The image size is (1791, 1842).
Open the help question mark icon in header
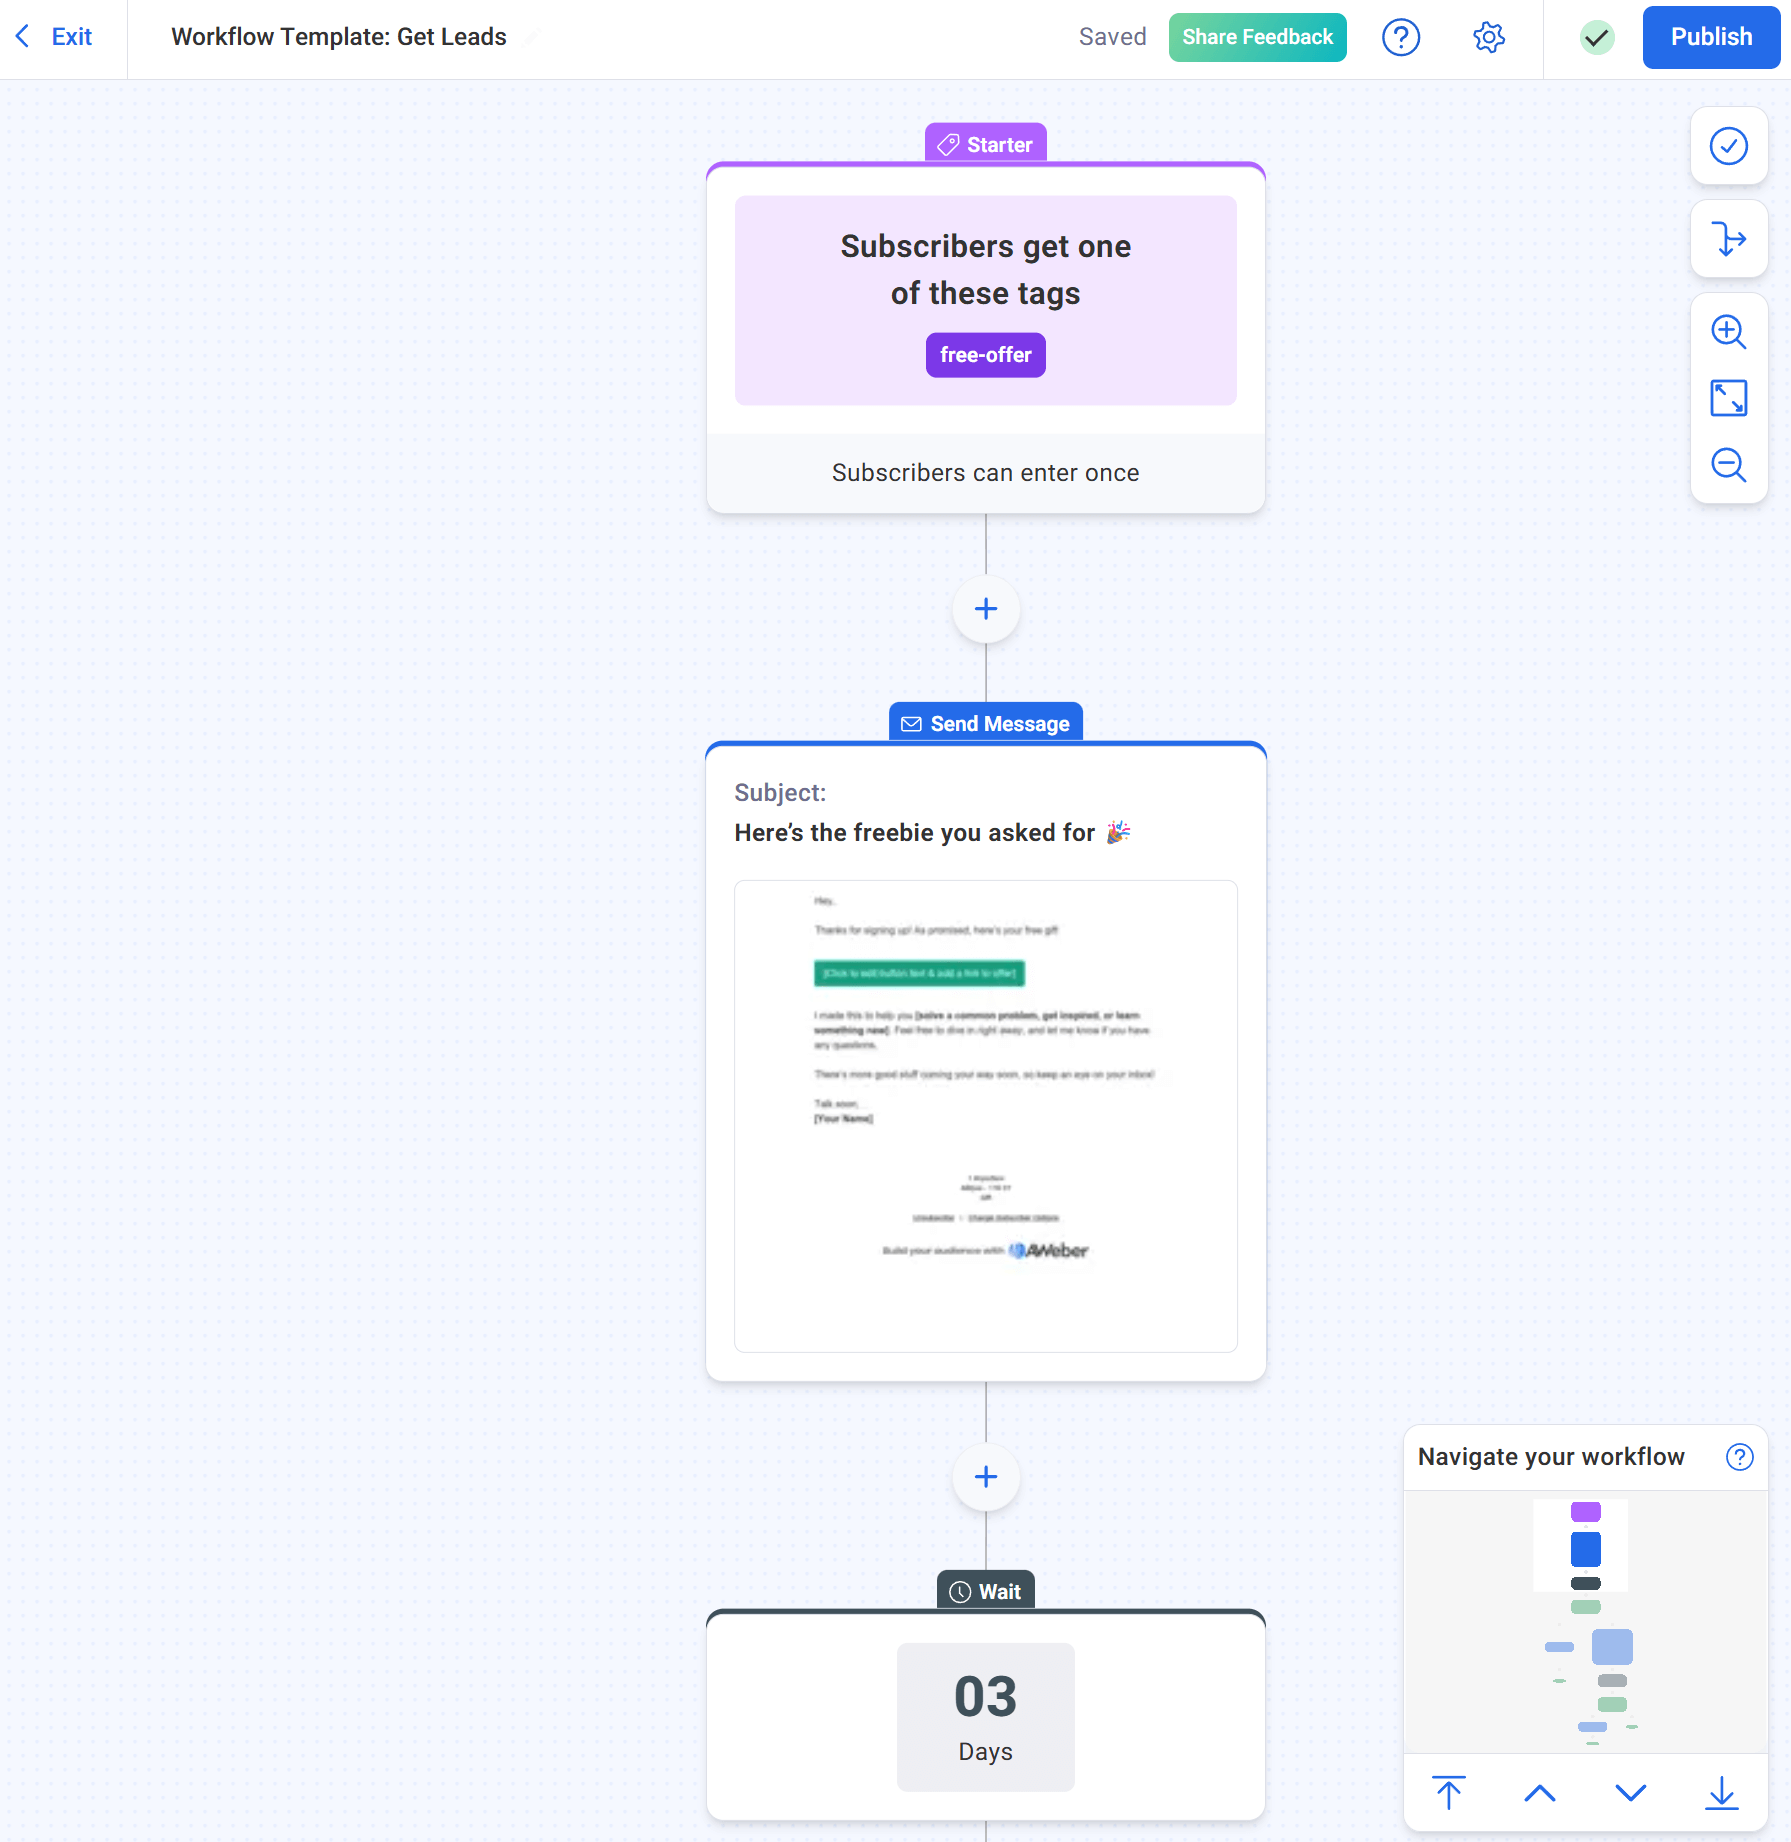[1400, 38]
